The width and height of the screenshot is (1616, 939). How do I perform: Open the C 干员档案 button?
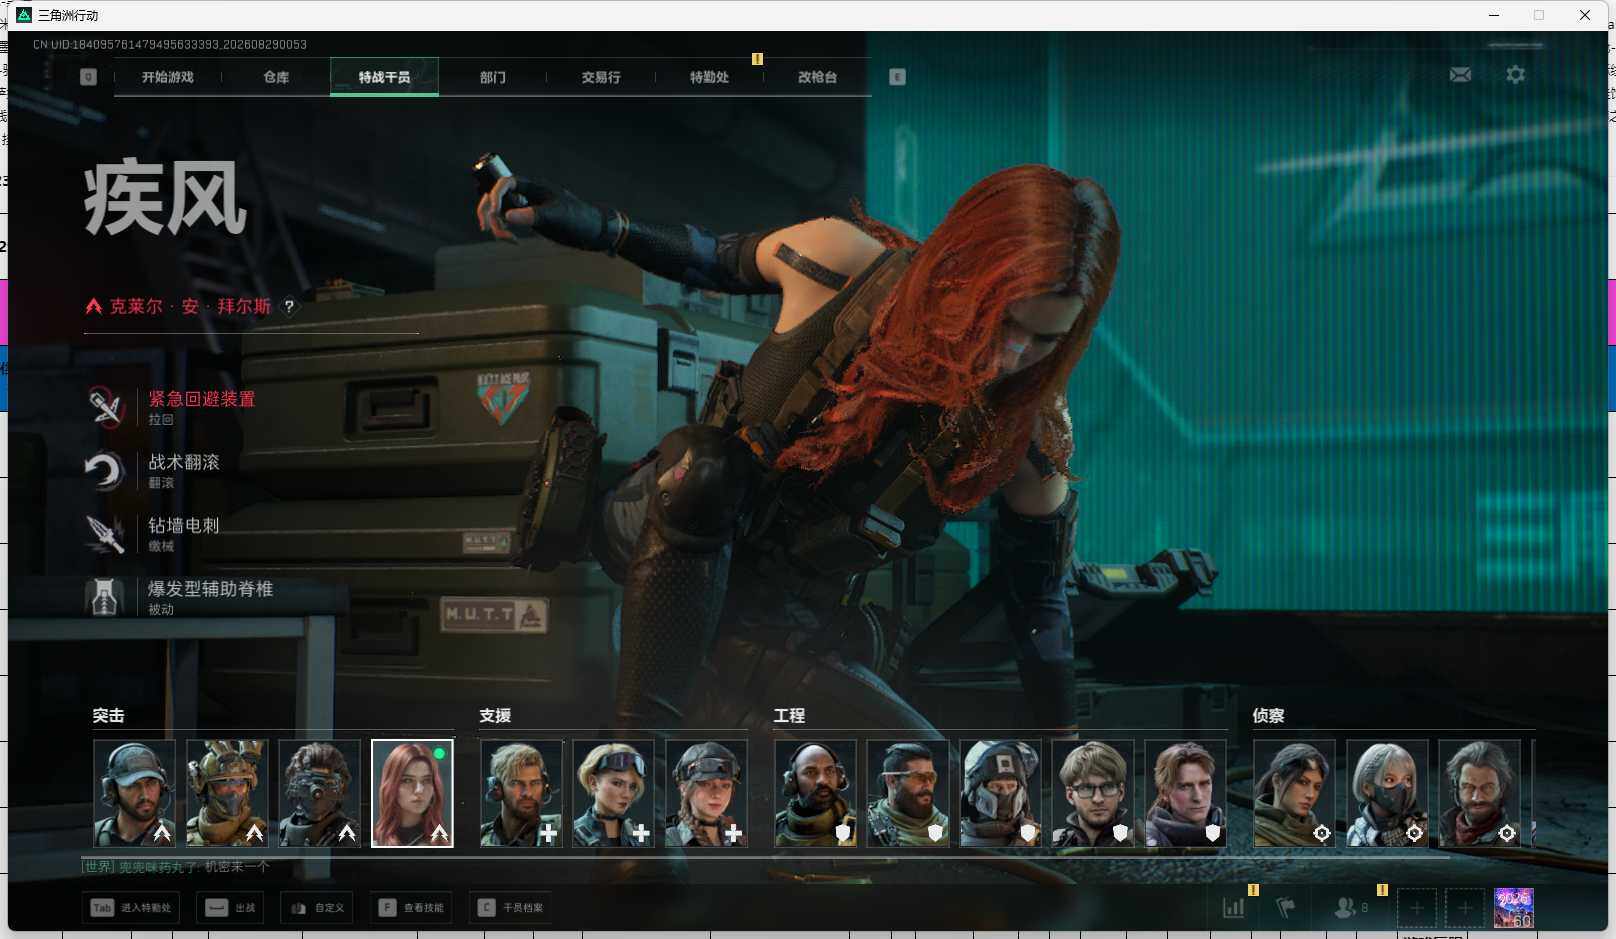click(510, 908)
